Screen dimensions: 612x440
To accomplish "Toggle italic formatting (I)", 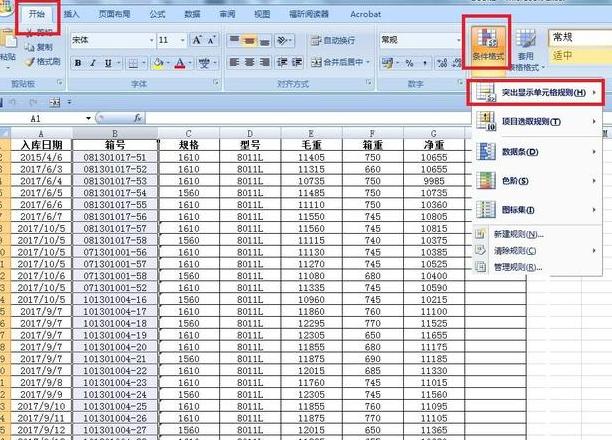I will 93,63.
